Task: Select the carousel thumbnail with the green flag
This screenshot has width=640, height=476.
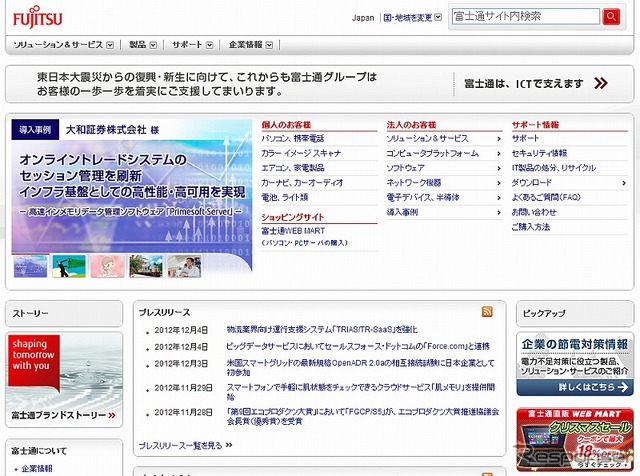Action: (69, 266)
